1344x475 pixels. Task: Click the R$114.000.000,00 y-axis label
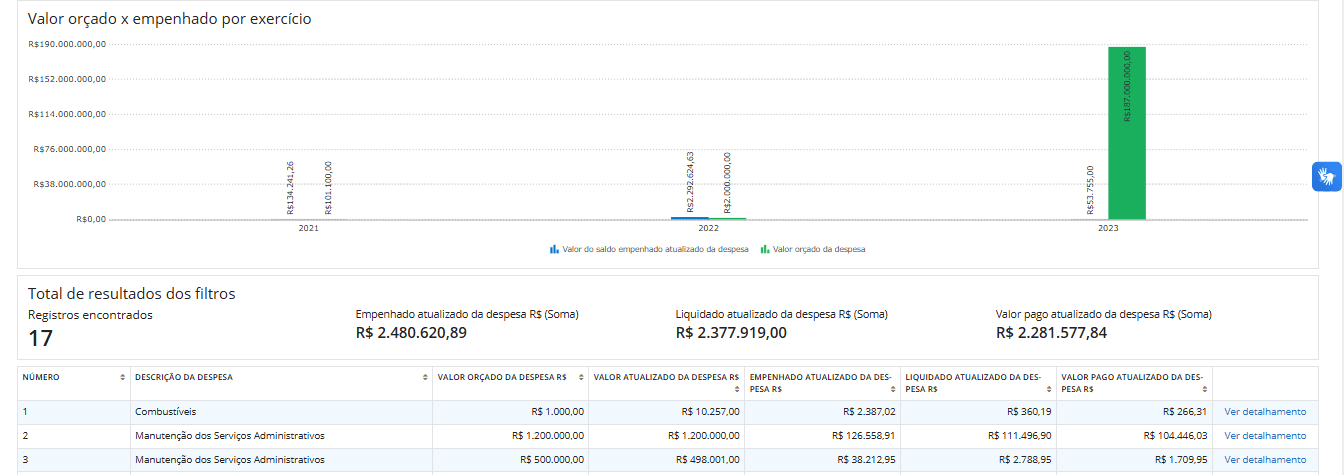pos(68,114)
